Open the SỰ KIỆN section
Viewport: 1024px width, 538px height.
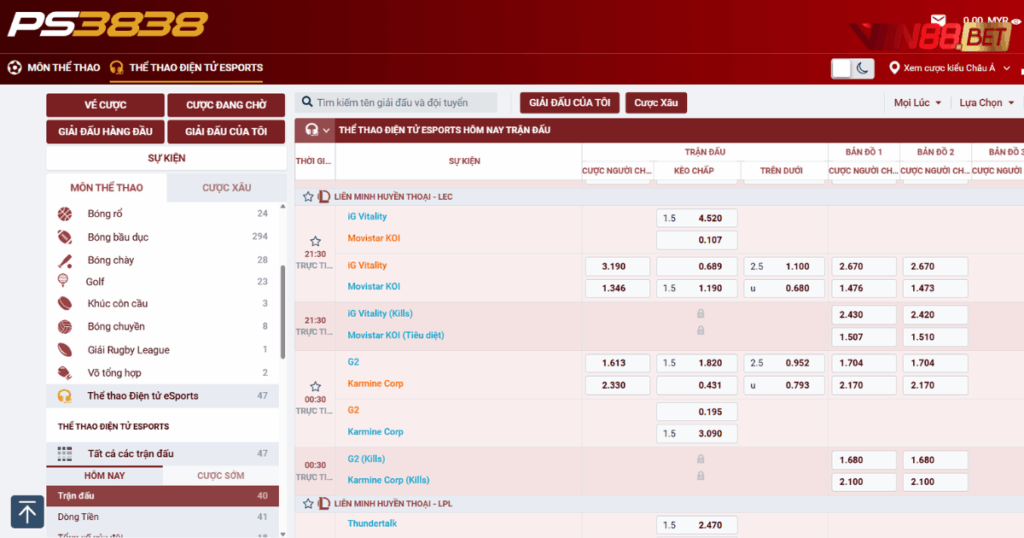(x=166, y=158)
